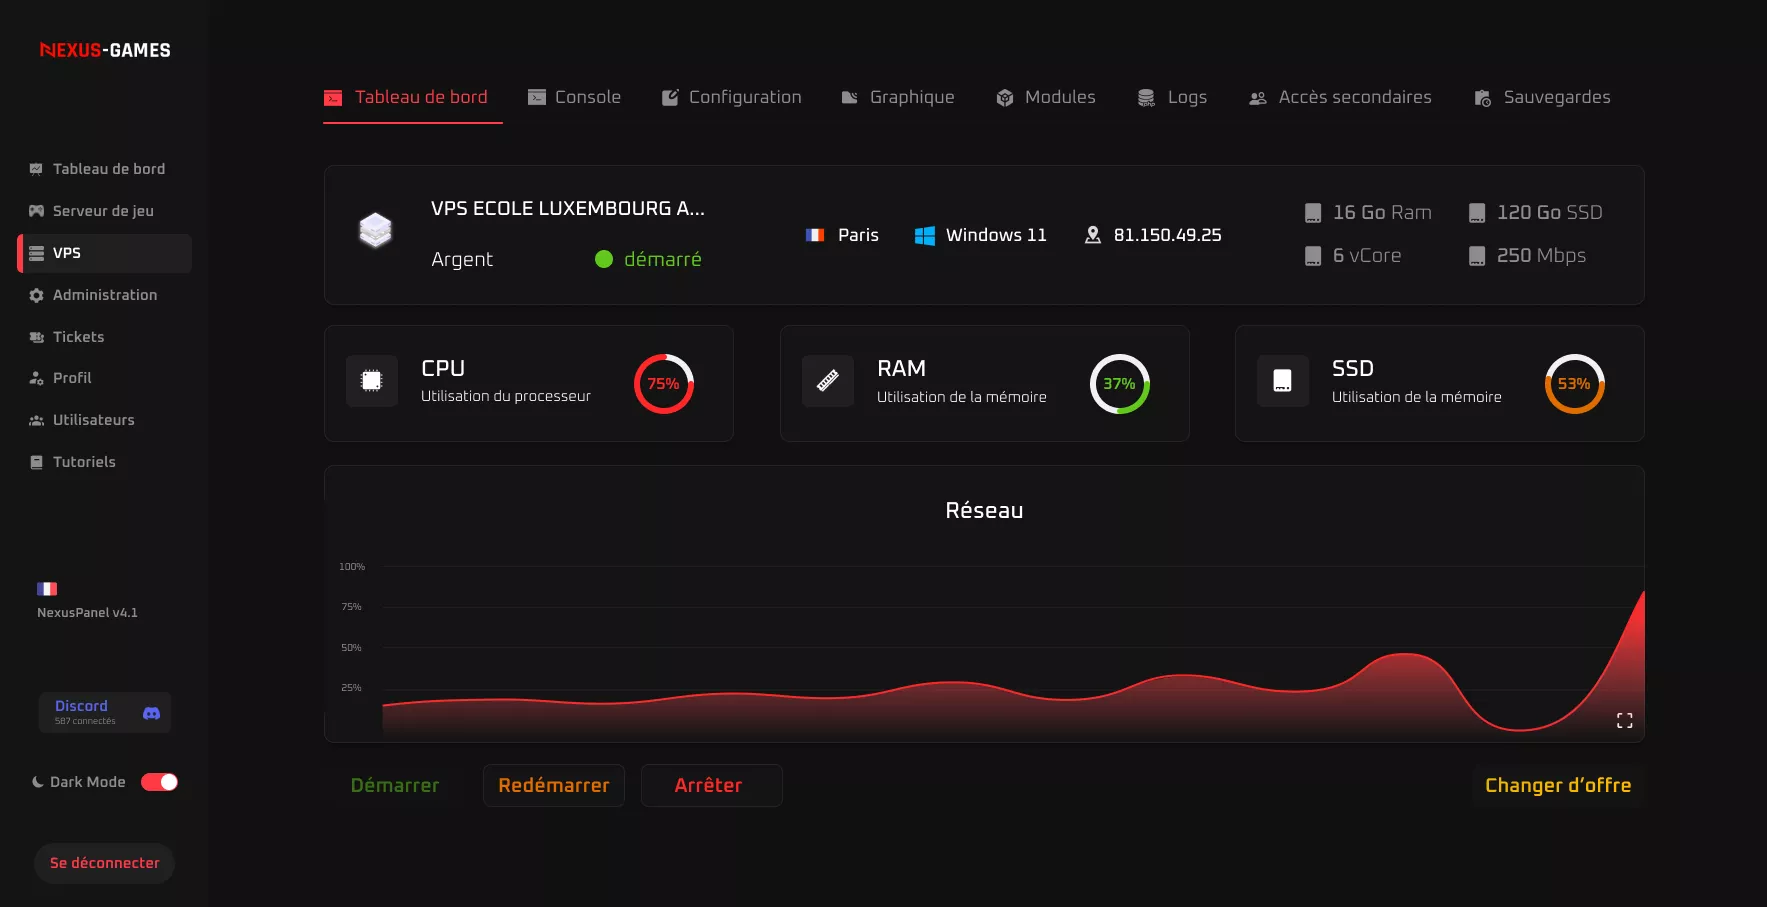The width and height of the screenshot is (1767, 907).
Task: Click the RAM 37% usage gauge
Action: pyautogui.click(x=1120, y=384)
